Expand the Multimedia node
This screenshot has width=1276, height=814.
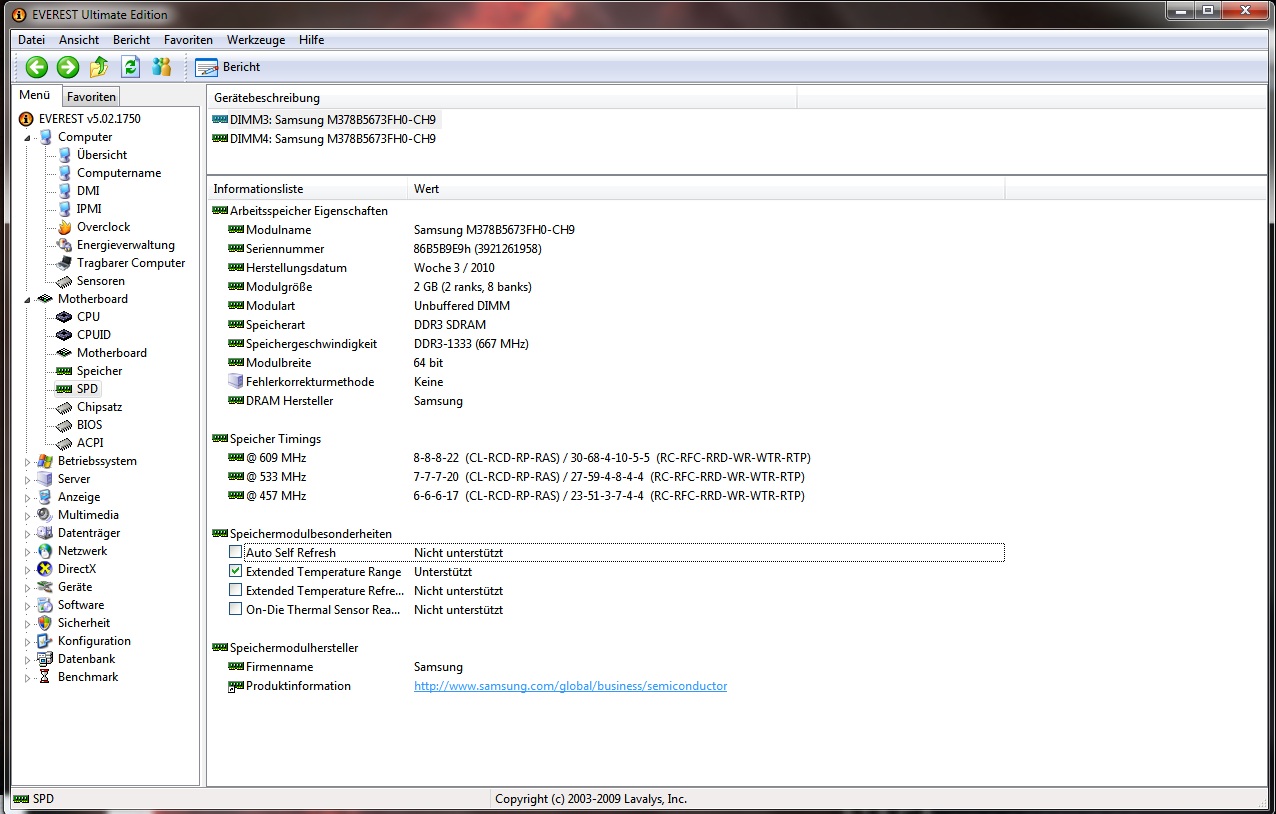coord(27,515)
